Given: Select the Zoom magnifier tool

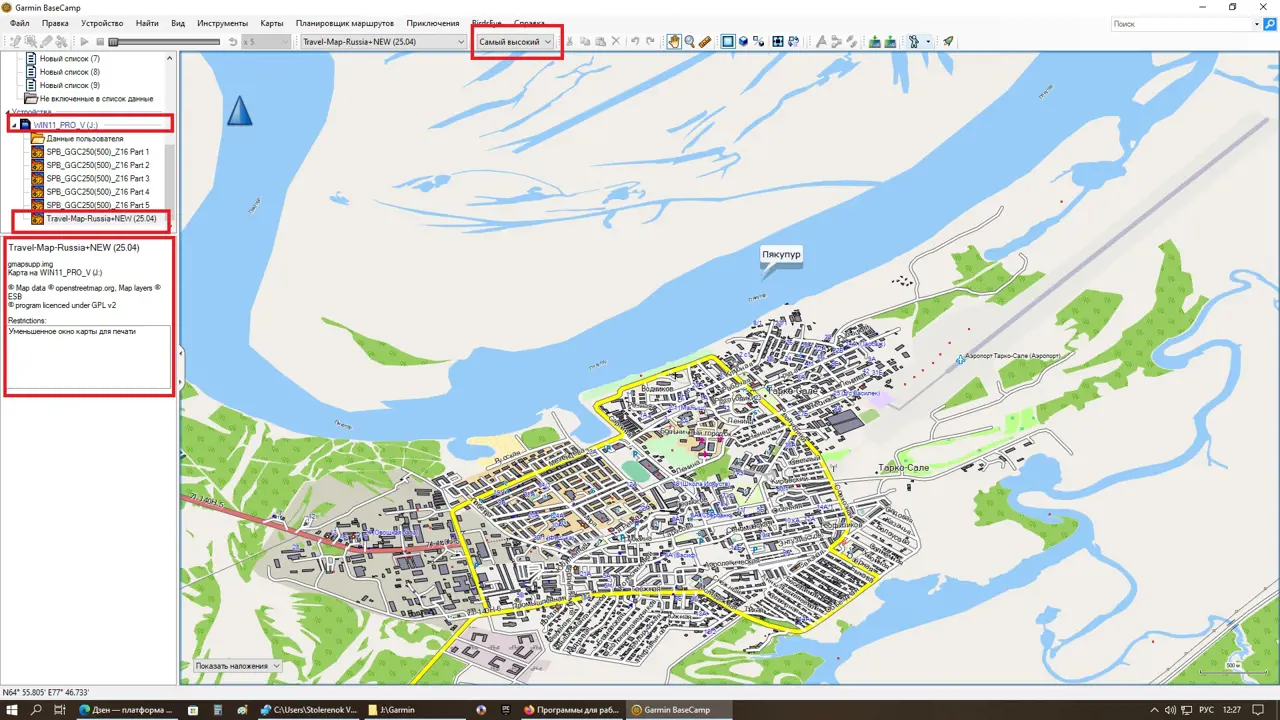Looking at the screenshot, I should 690,42.
